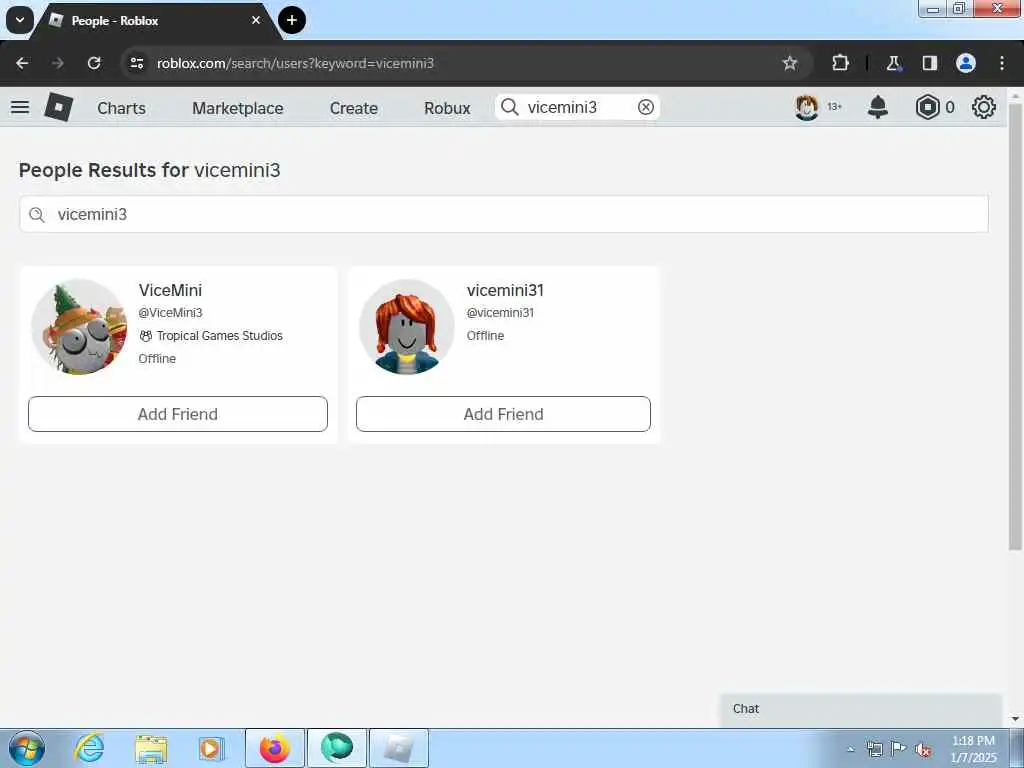Click the magnifier icon in top search box

510,107
